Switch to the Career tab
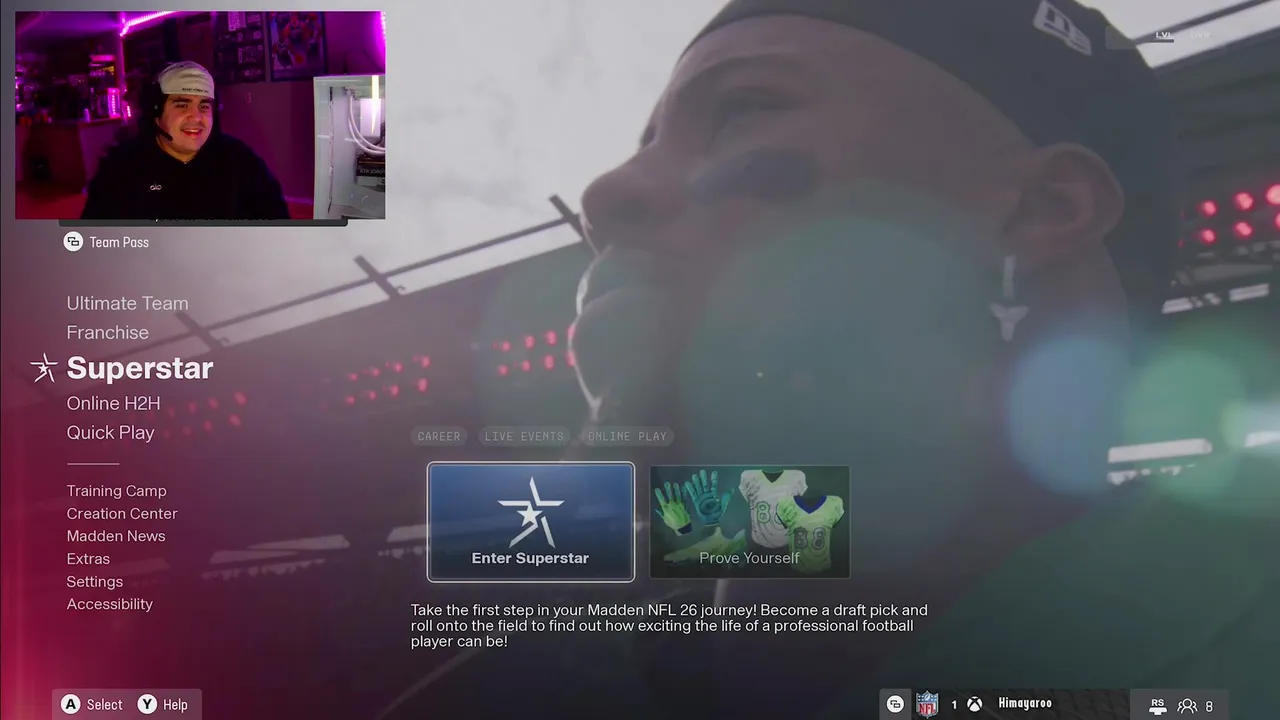The height and width of the screenshot is (720, 1280). (x=439, y=436)
